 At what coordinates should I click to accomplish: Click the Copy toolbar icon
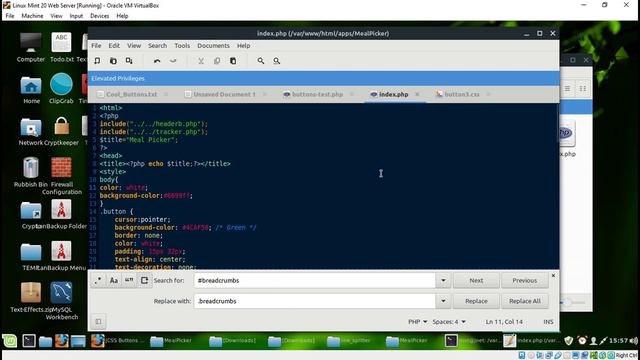217,61
